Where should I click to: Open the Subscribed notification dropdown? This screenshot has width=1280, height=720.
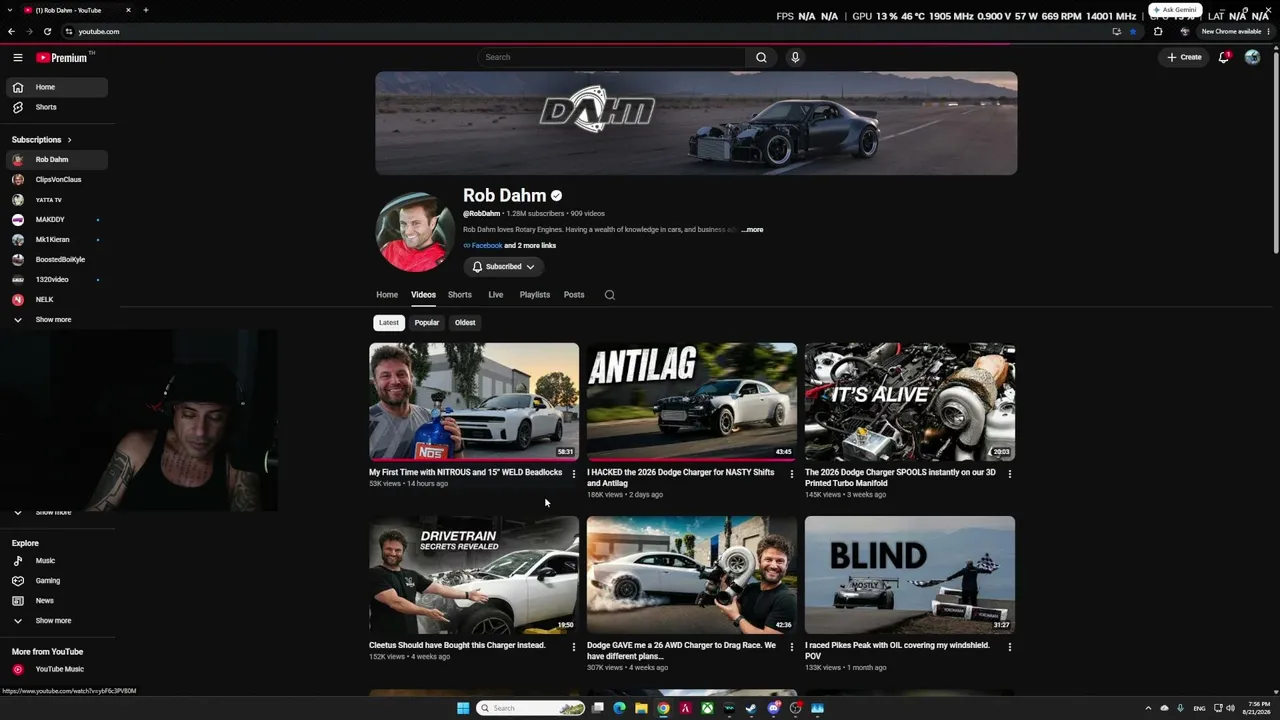tap(503, 267)
